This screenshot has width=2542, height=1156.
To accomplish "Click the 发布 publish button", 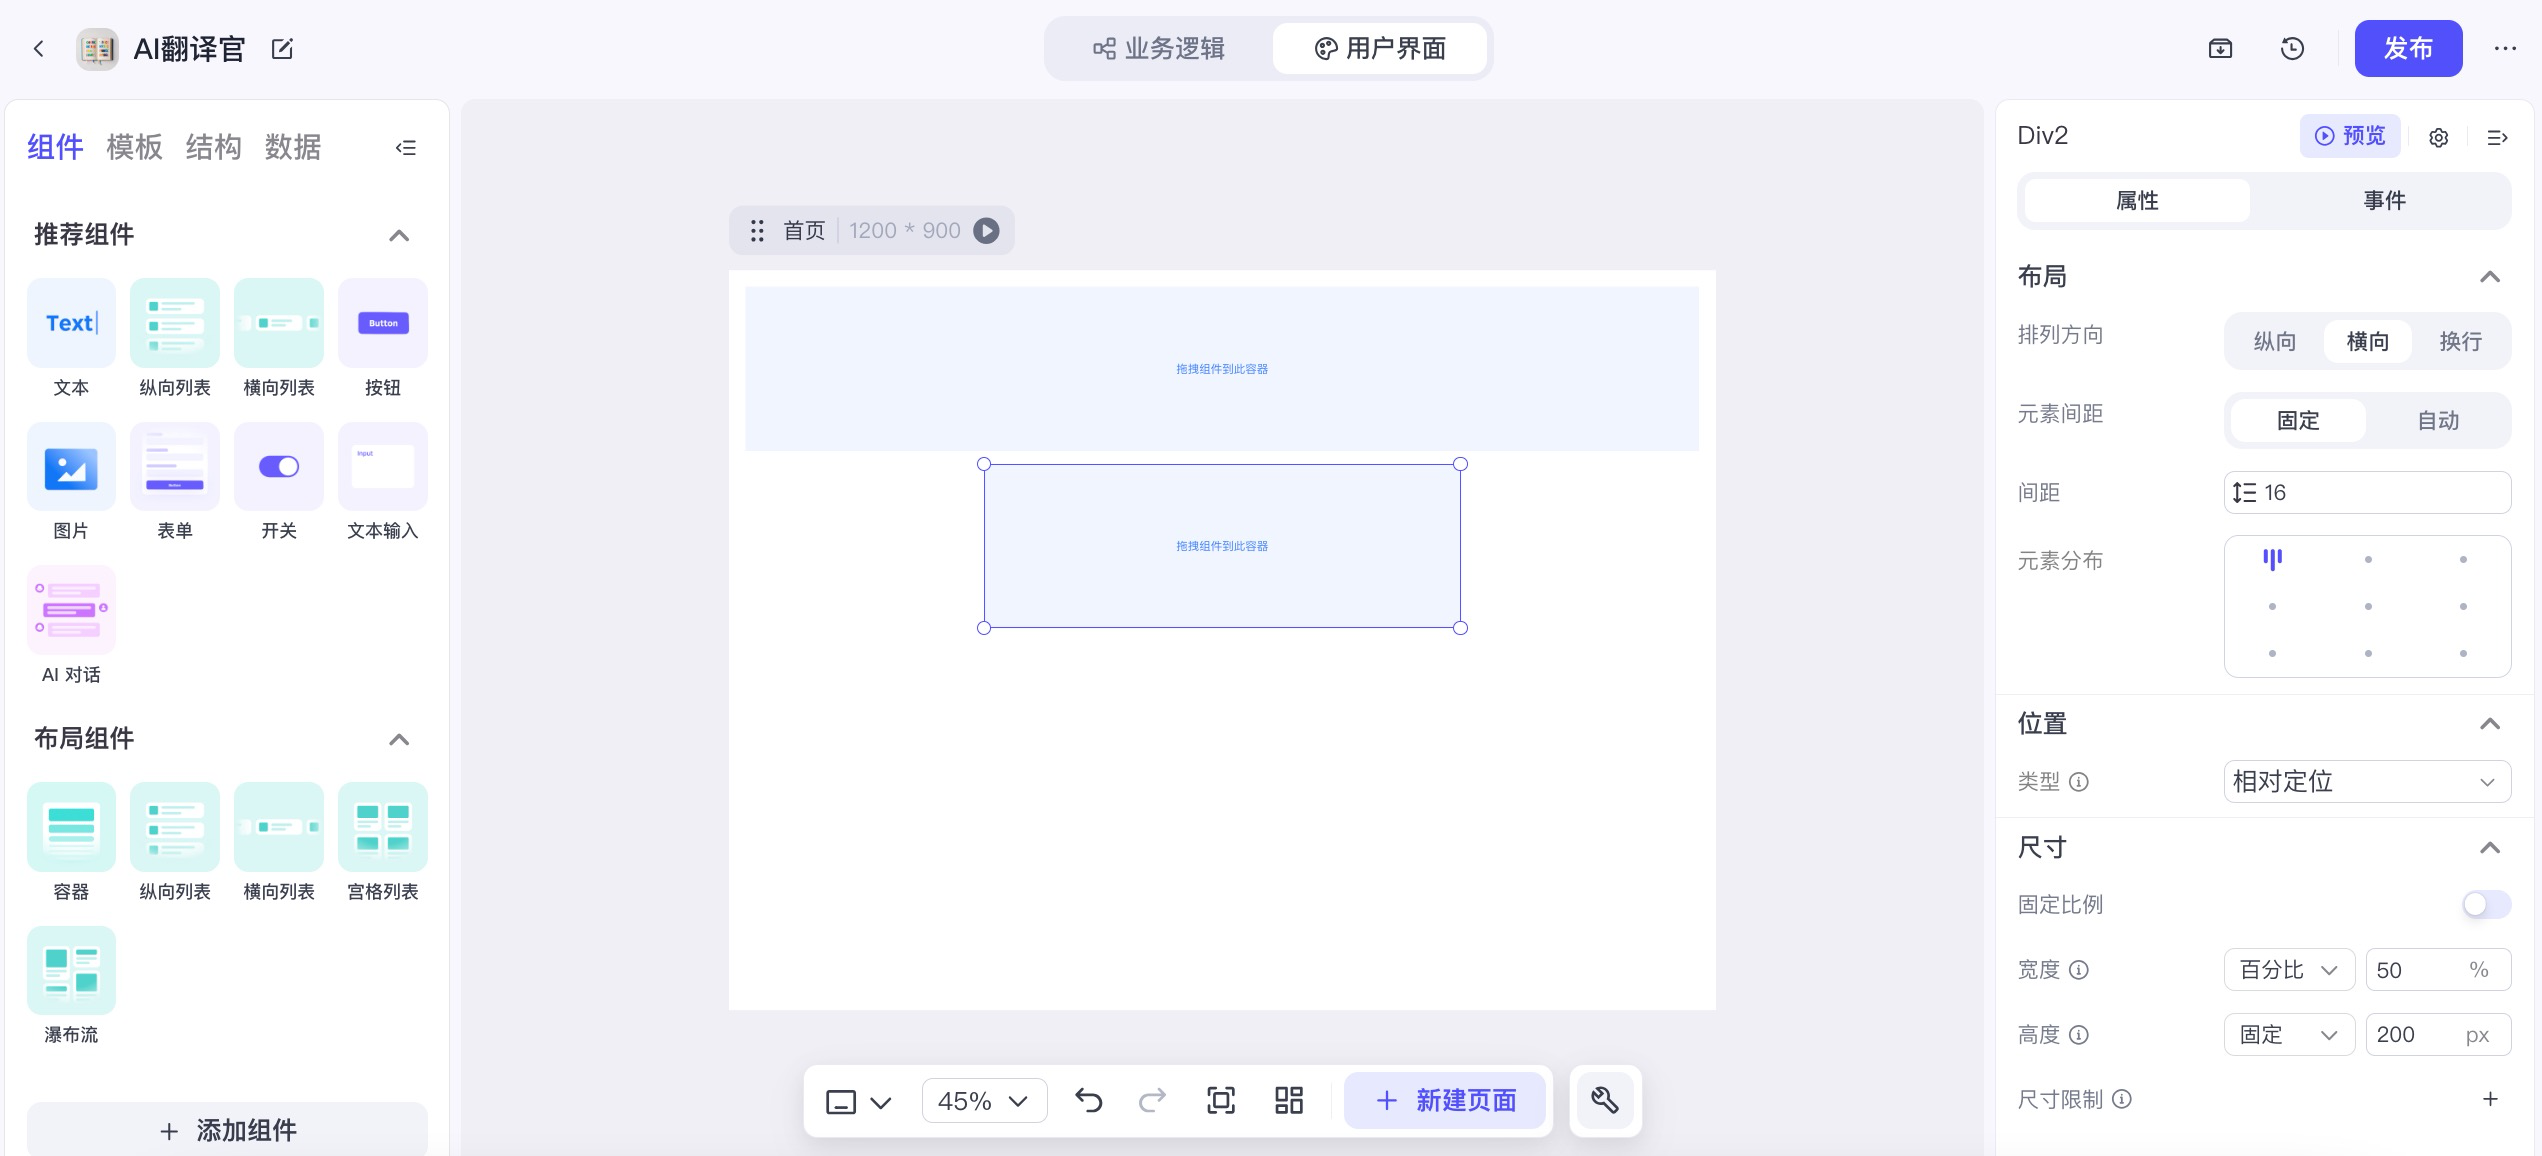I will 2408,48.
